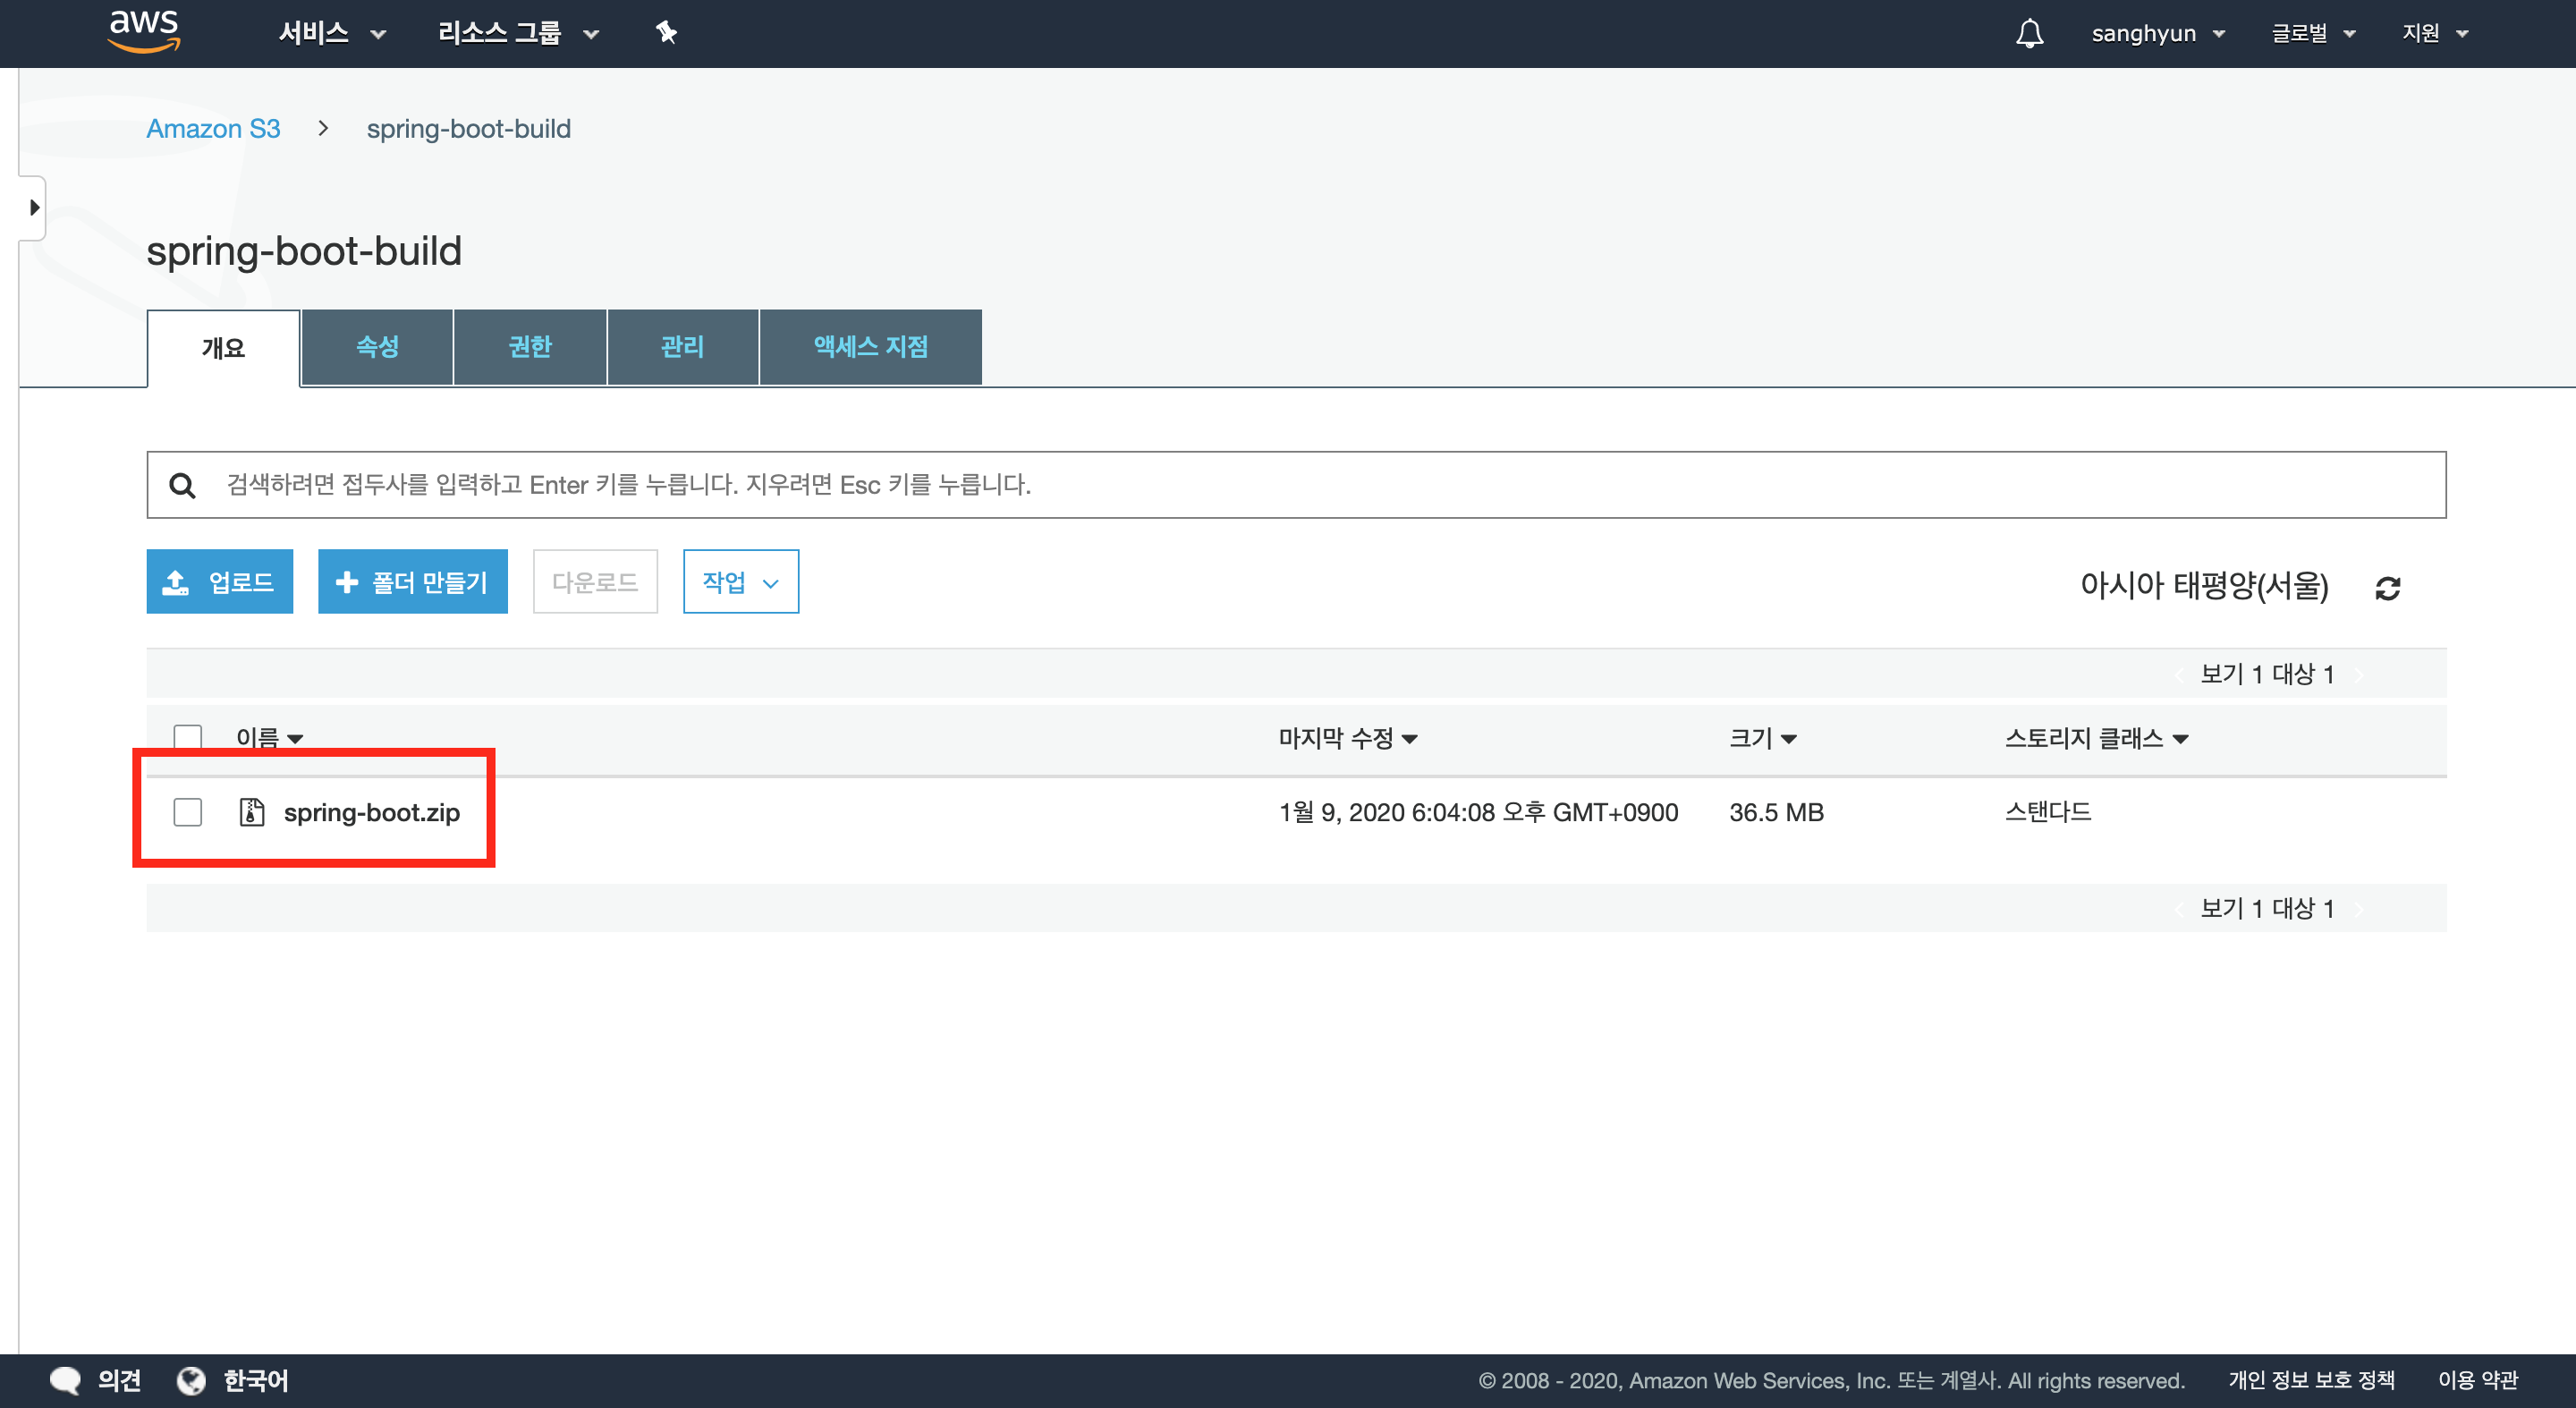
Task: Check the spring-boot.zip row checkbox
Action: pyautogui.click(x=188, y=812)
